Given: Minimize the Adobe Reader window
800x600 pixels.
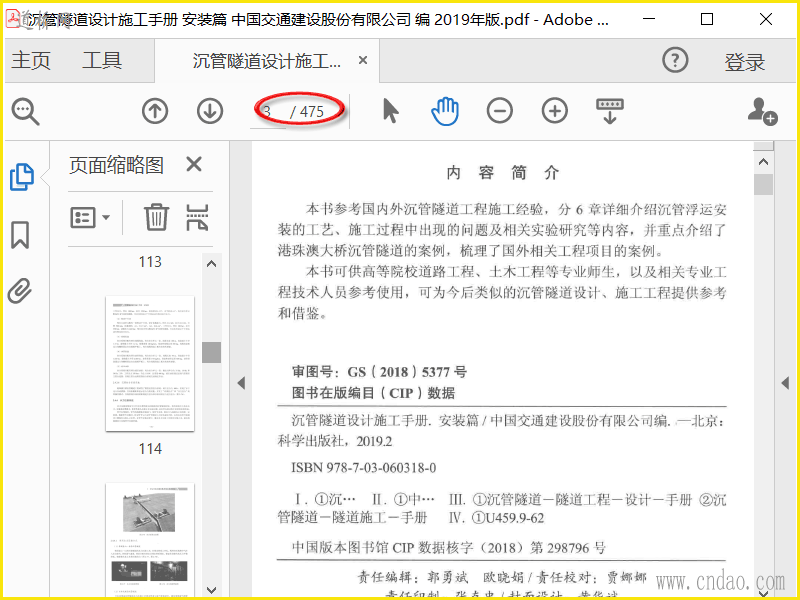Looking at the screenshot, I should pos(649,19).
